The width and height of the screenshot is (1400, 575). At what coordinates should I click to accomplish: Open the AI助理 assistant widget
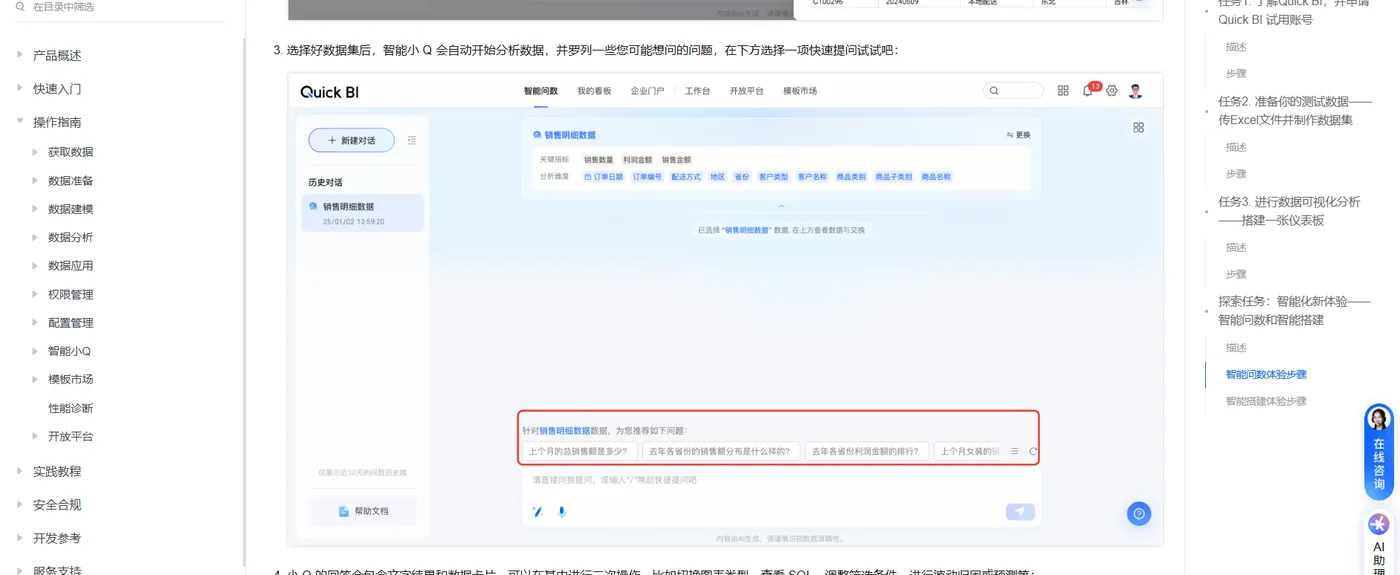click(x=1379, y=545)
